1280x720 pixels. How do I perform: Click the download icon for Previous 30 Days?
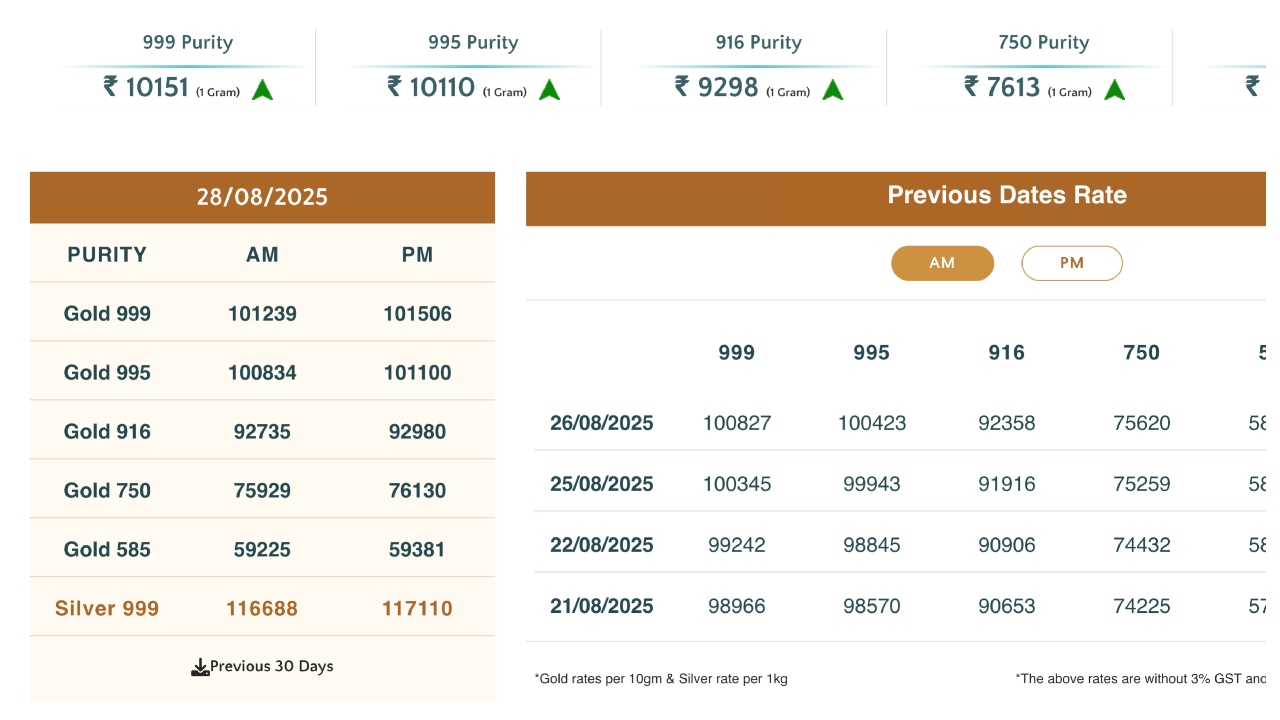(200, 667)
